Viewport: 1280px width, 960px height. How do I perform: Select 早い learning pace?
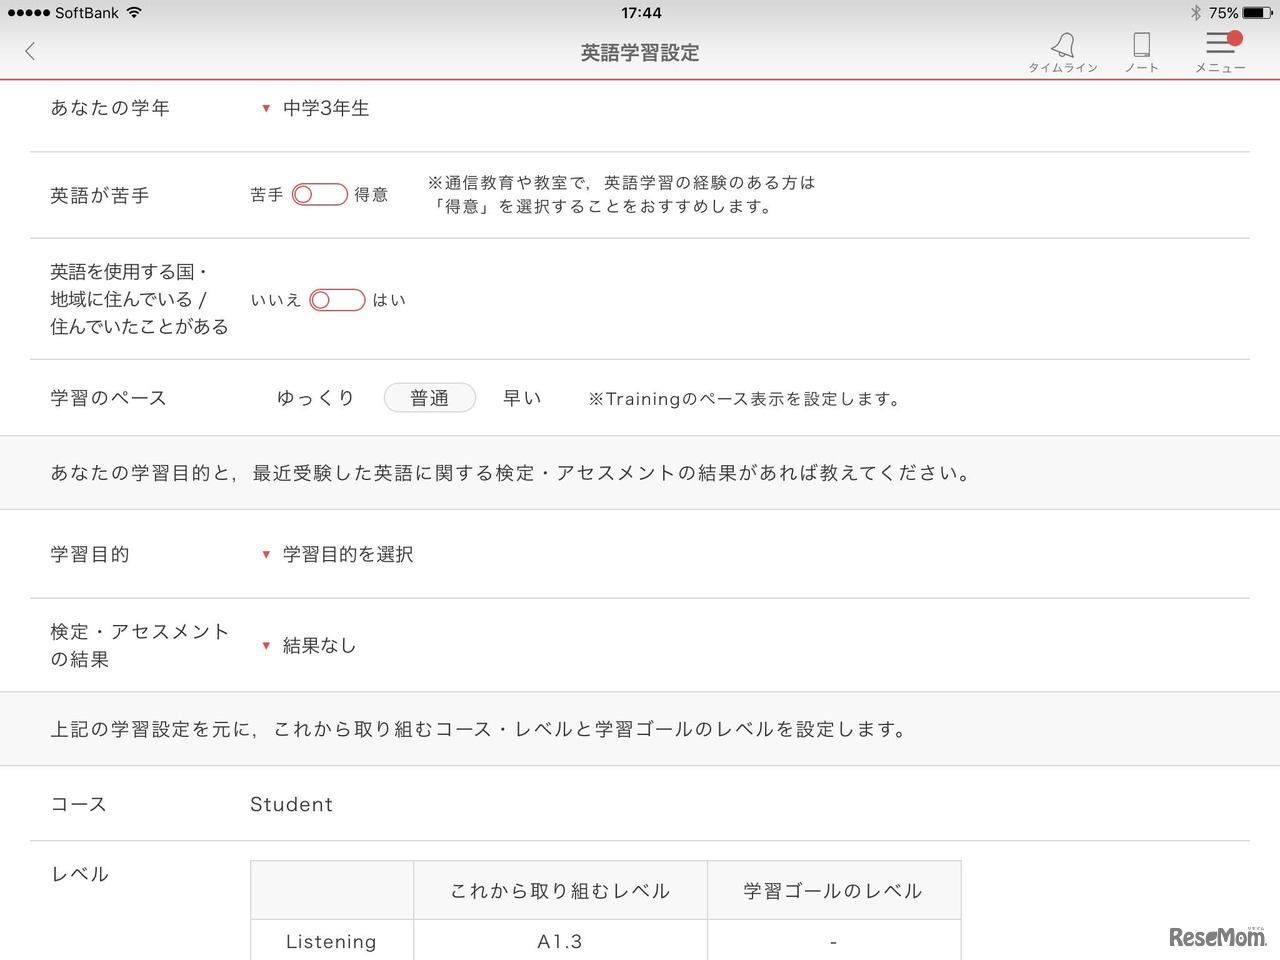click(522, 397)
